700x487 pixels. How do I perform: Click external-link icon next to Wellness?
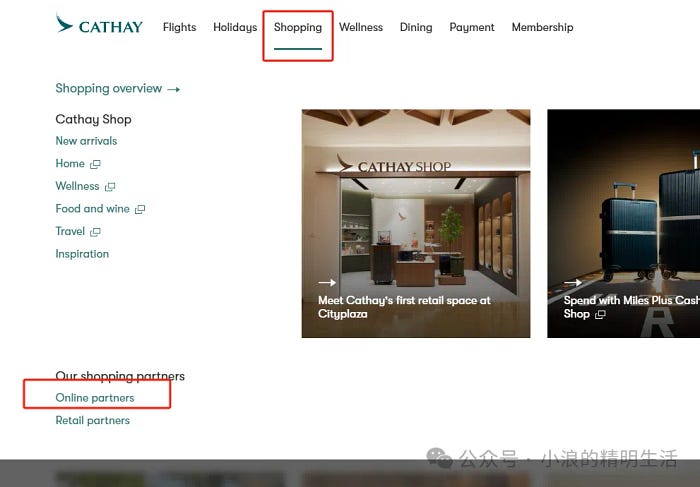pos(110,187)
